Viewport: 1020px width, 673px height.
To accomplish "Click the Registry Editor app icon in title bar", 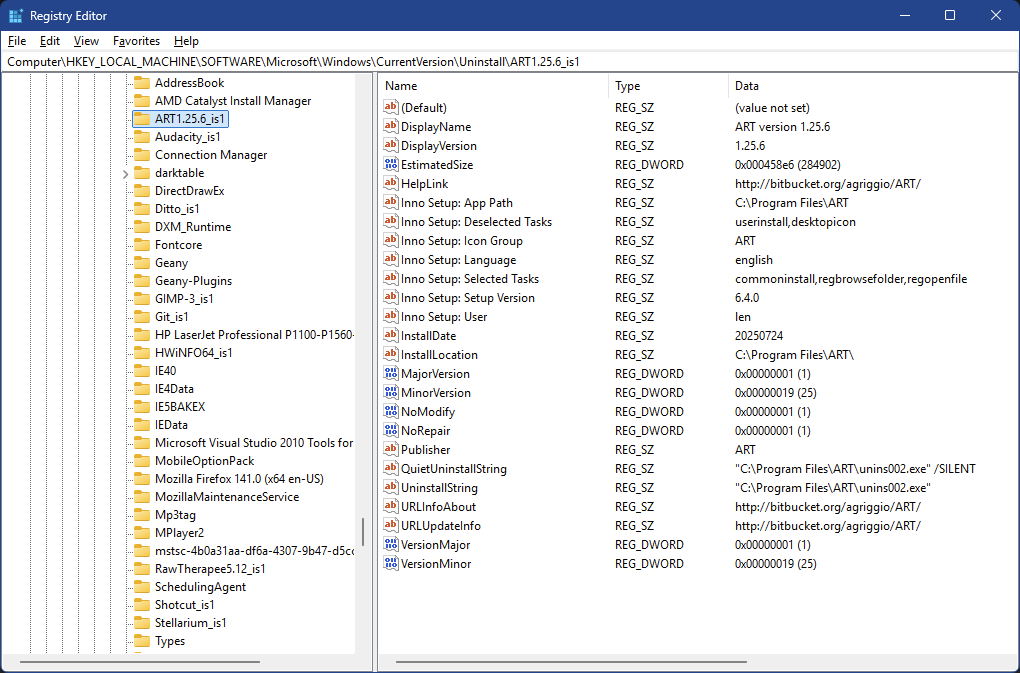I will tap(16, 16).
